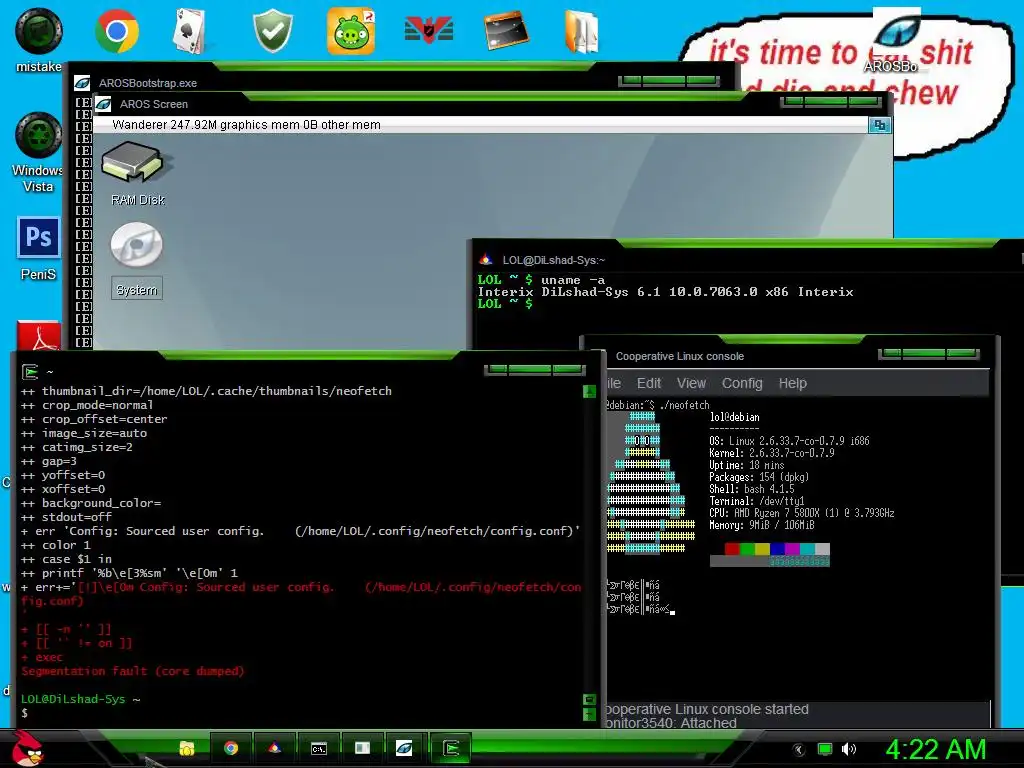Screen dimensions: 1024x768
Task: Switch to the active mintty taskbar icon
Action: coord(451,748)
